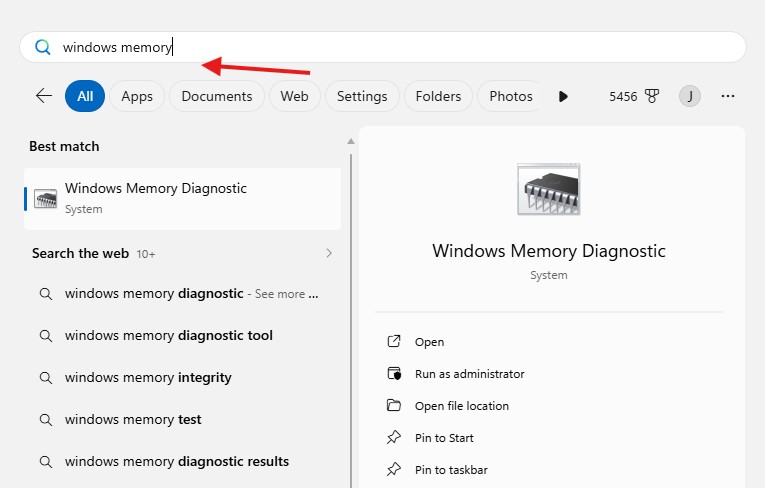Click magnifier icon beside 'windows memory test'
765x488 pixels.
(x=46, y=420)
